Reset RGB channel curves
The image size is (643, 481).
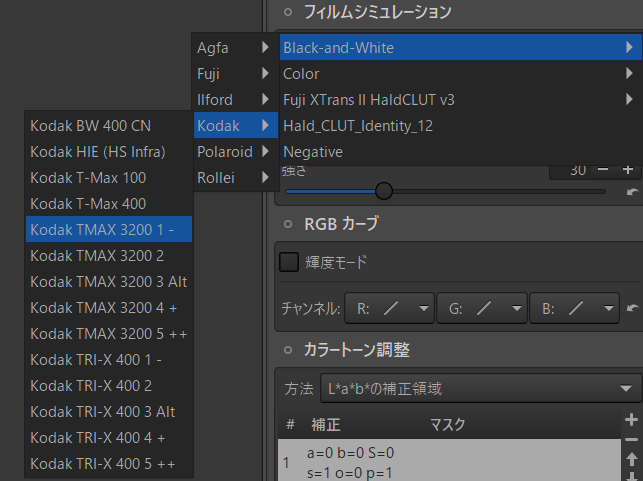pos(632,308)
